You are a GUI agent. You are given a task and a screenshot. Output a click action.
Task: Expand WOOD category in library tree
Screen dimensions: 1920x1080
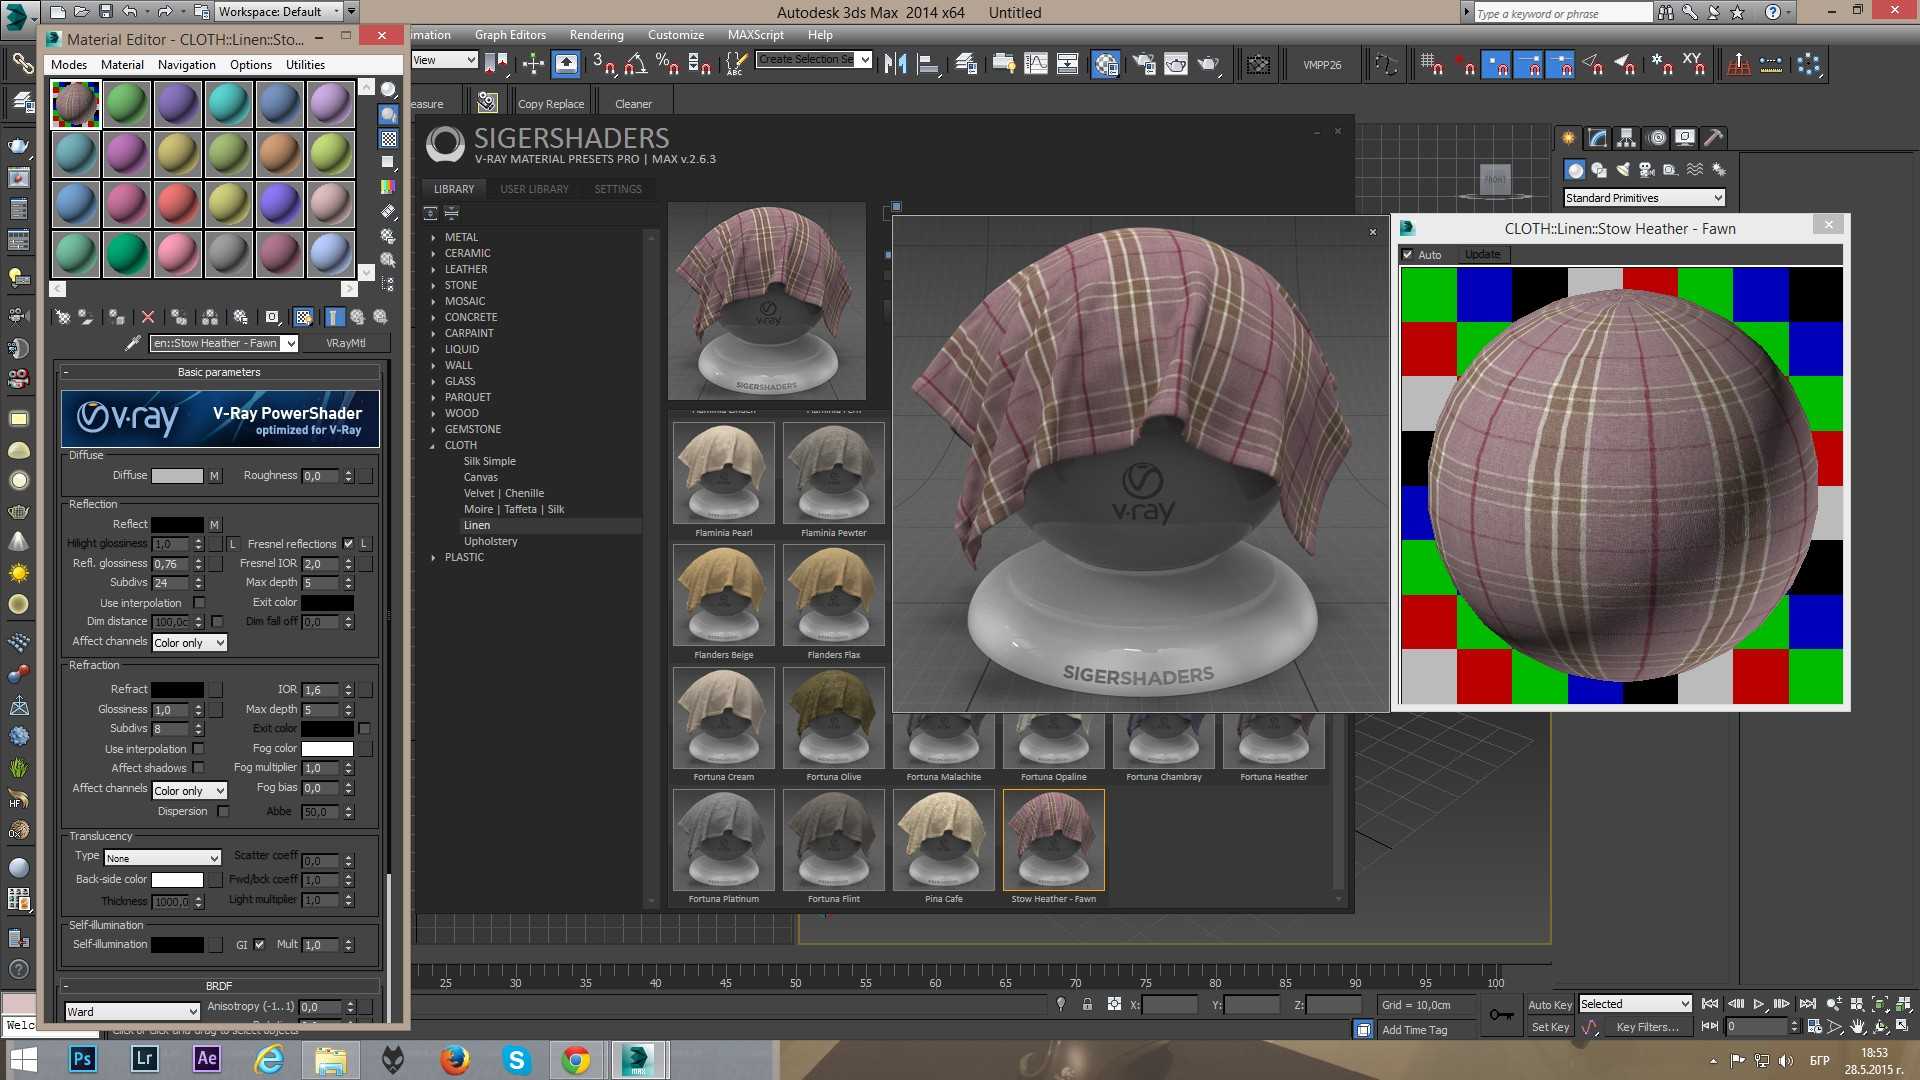click(x=433, y=414)
